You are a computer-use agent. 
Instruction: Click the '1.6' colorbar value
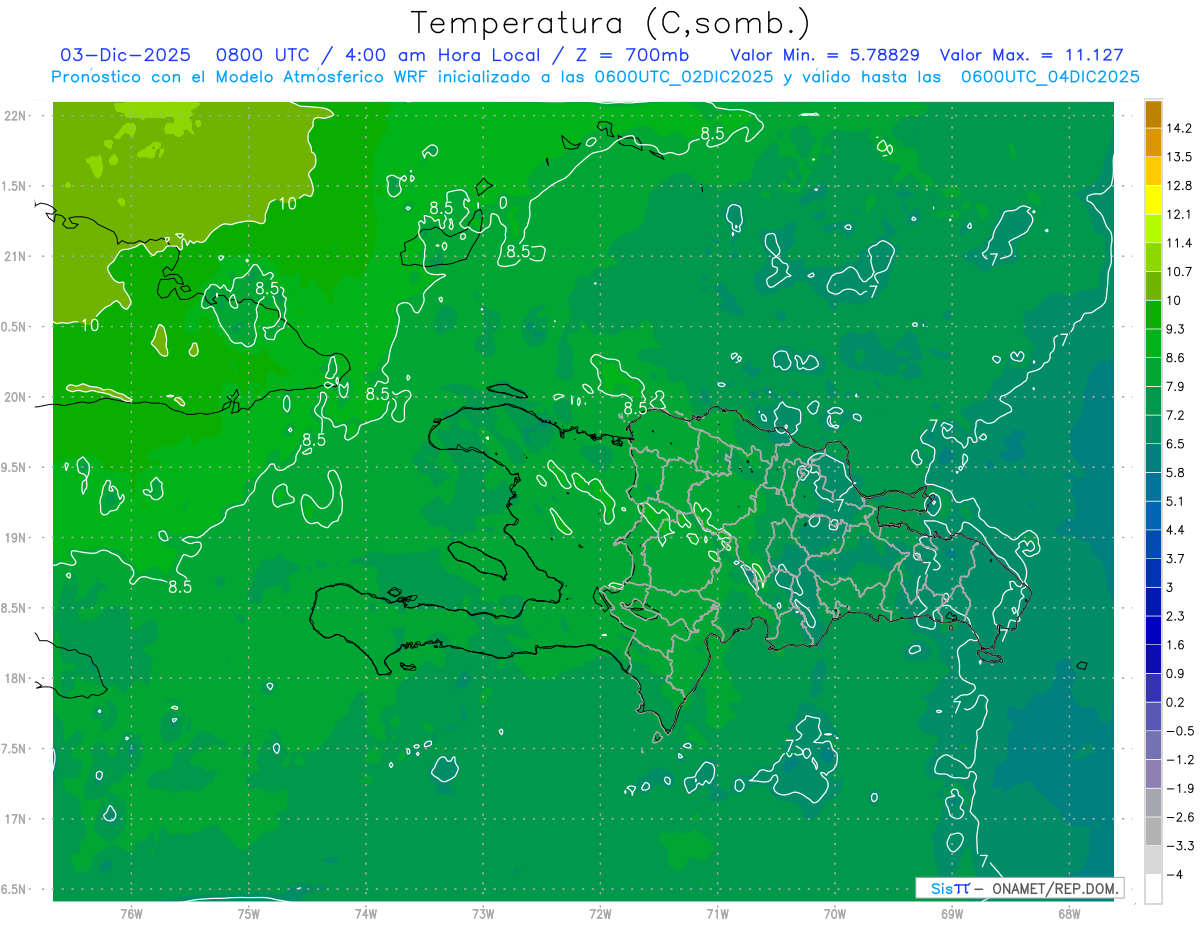point(1176,645)
